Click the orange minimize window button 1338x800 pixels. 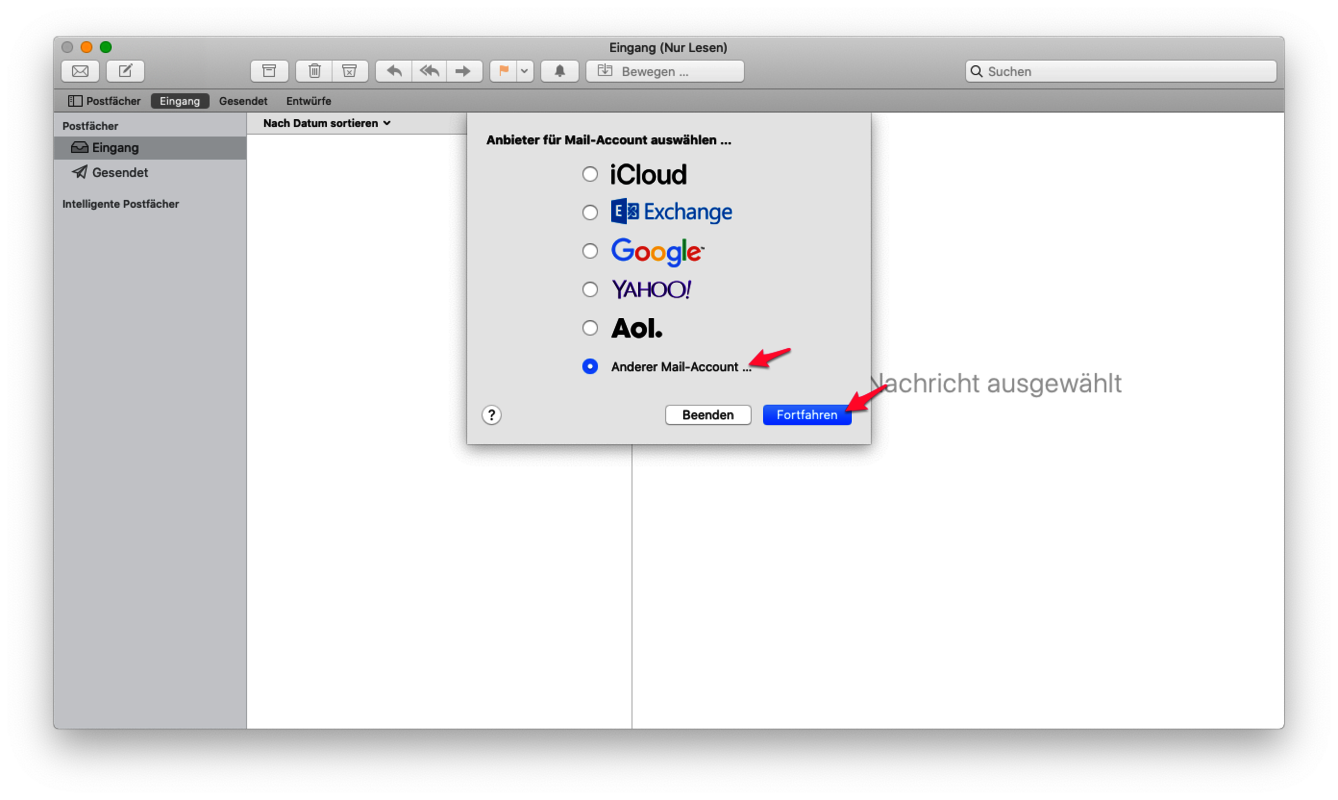point(87,47)
